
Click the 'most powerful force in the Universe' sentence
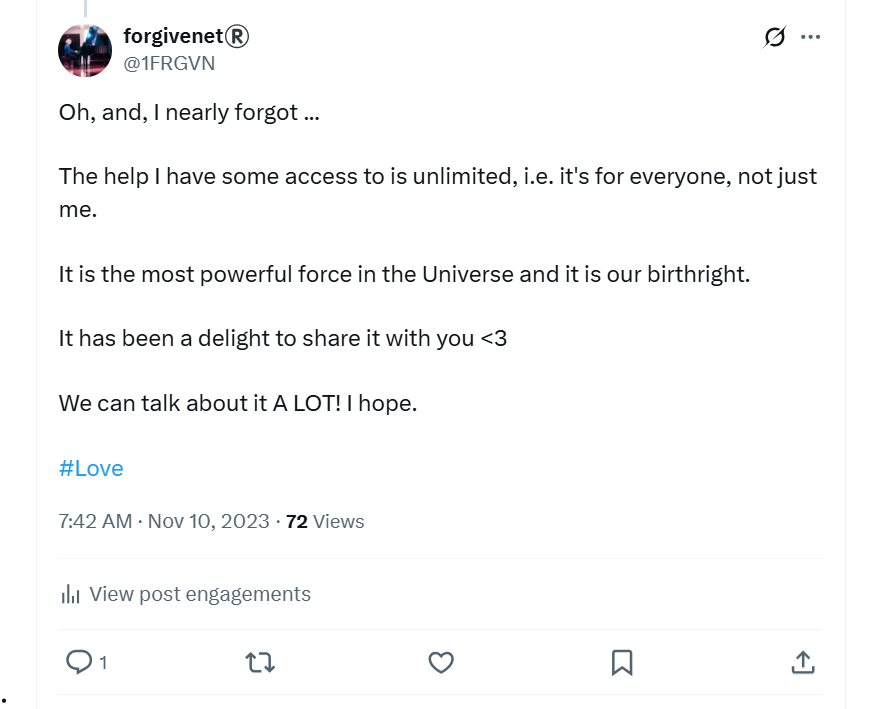pyautogui.click(x=404, y=275)
